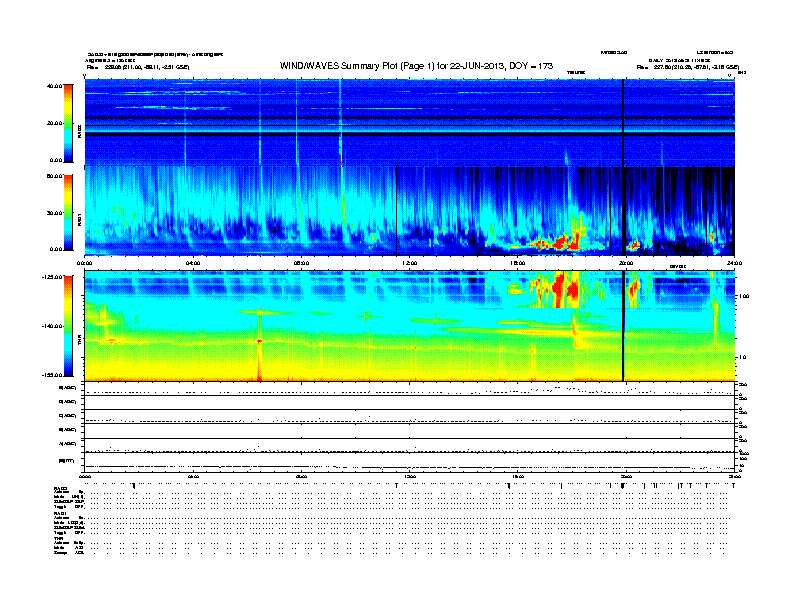This screenshot has height=612, width=792.
Task: Click the TNR heading in the bottom status table
Action: coord(58,539)
